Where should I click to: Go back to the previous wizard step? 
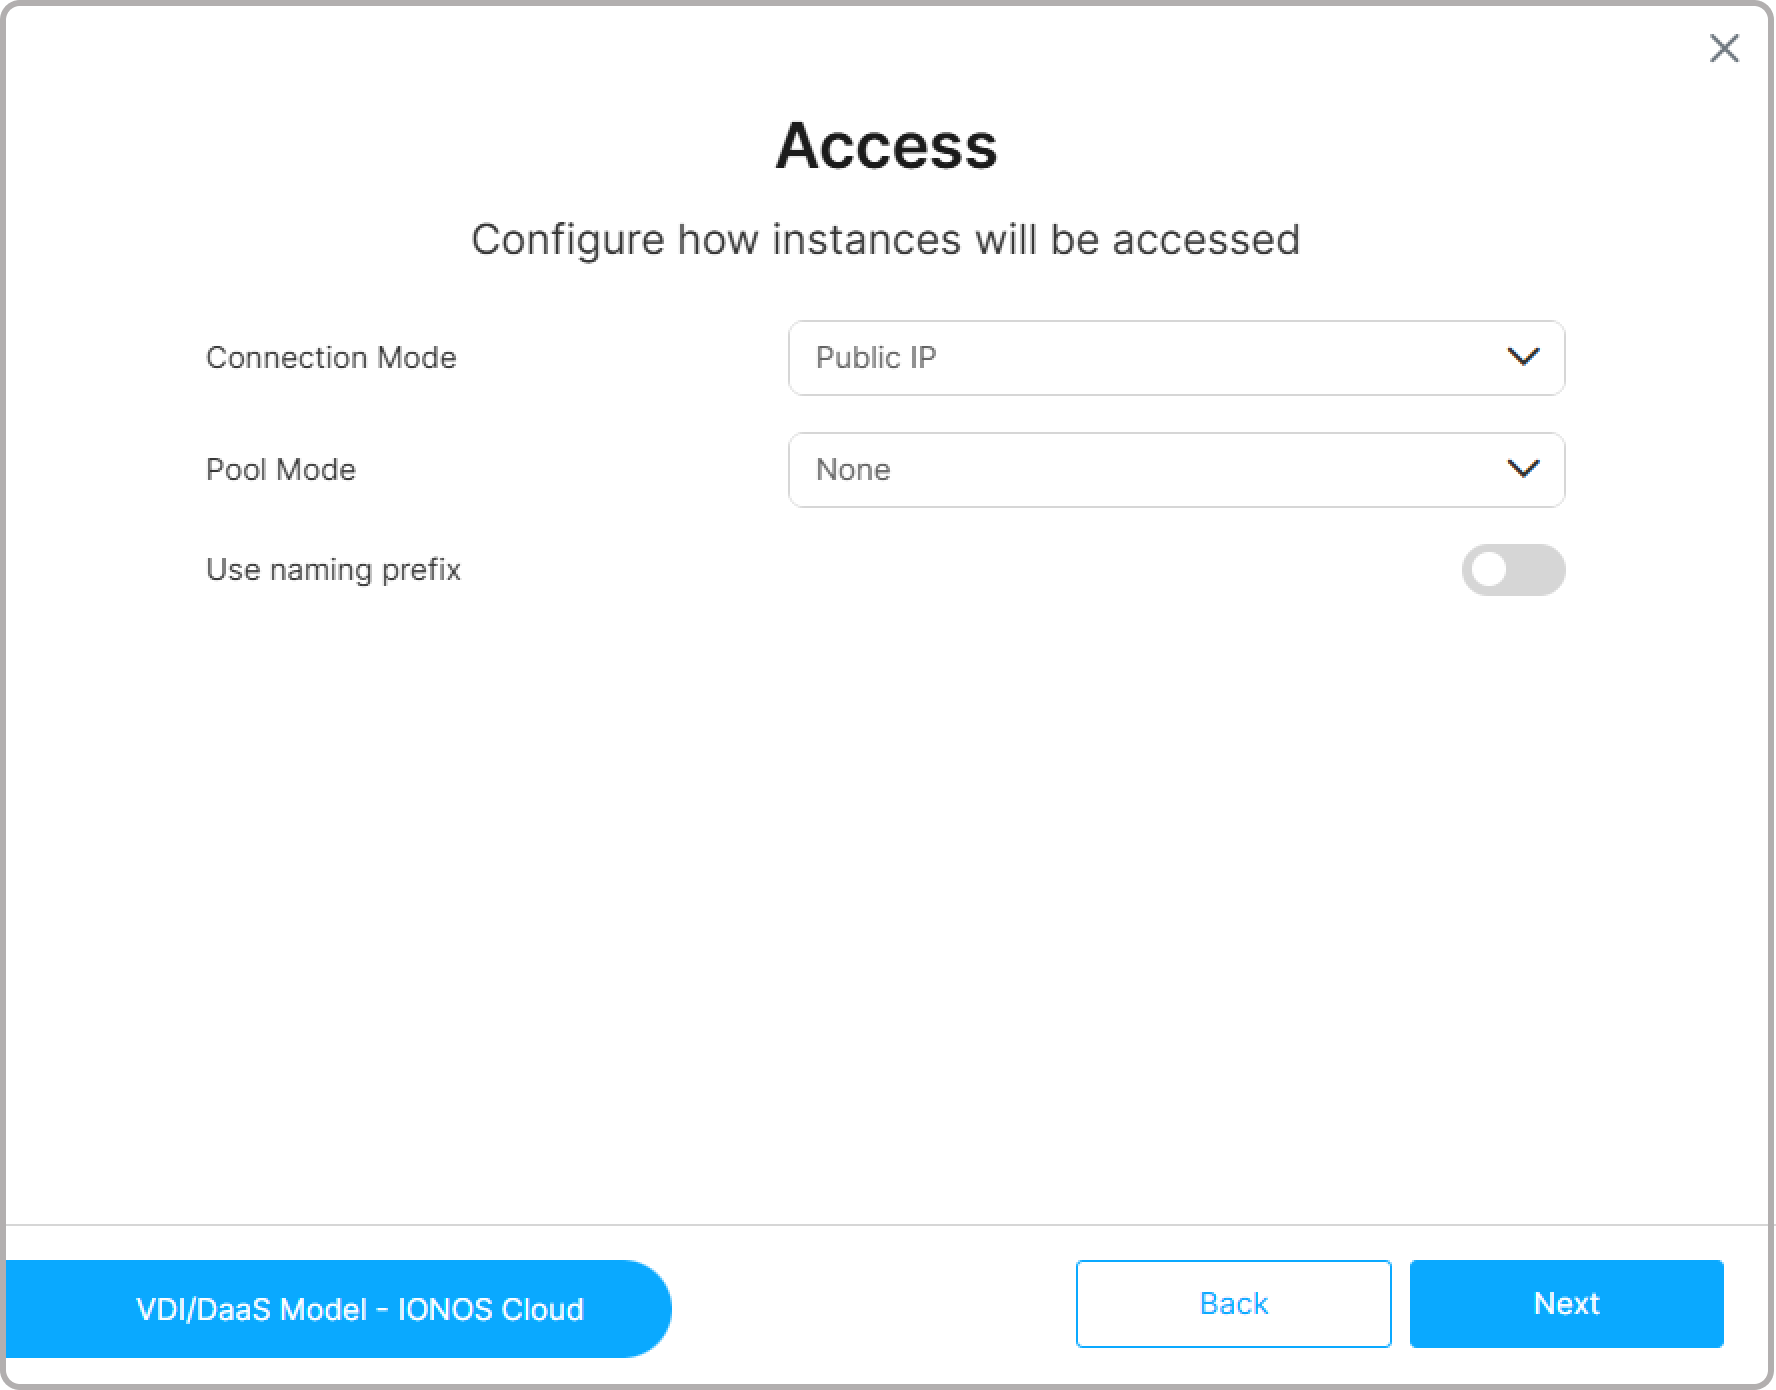click(1233, 1303)
